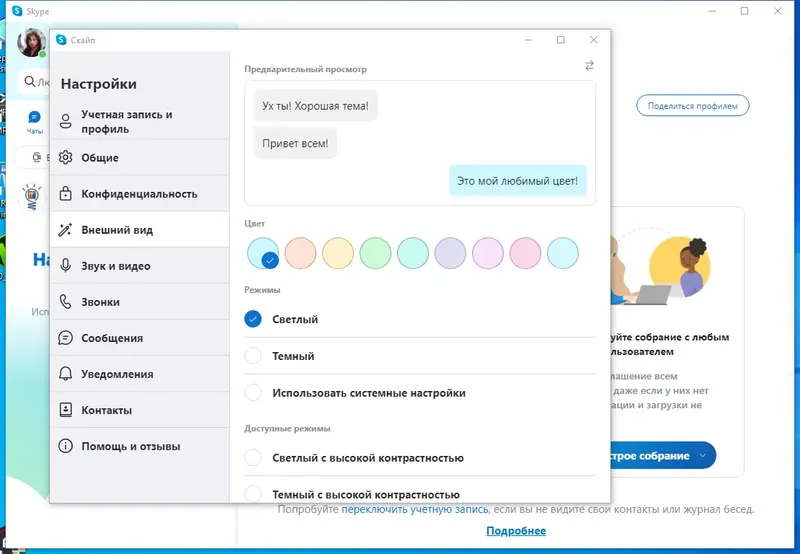This screenshot has width=800, height=554.
Task: Click the Чаты icon in main Skype window
Action: pos(34,118)
